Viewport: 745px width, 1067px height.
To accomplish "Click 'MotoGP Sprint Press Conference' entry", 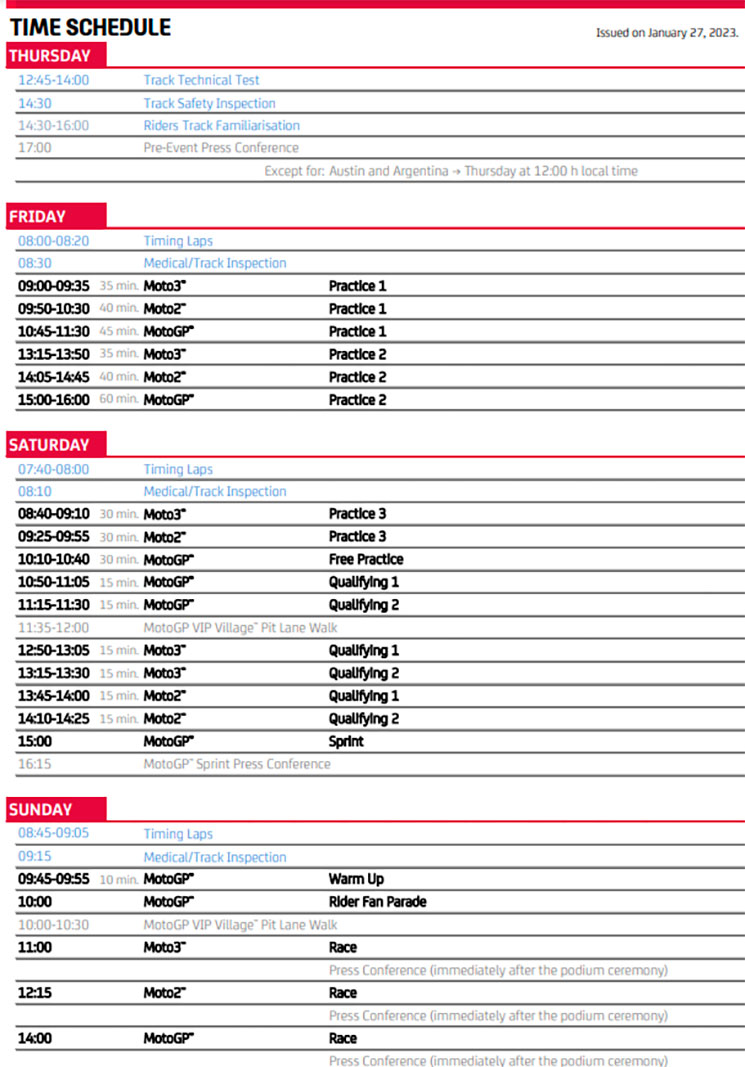I will coord(237,764).
